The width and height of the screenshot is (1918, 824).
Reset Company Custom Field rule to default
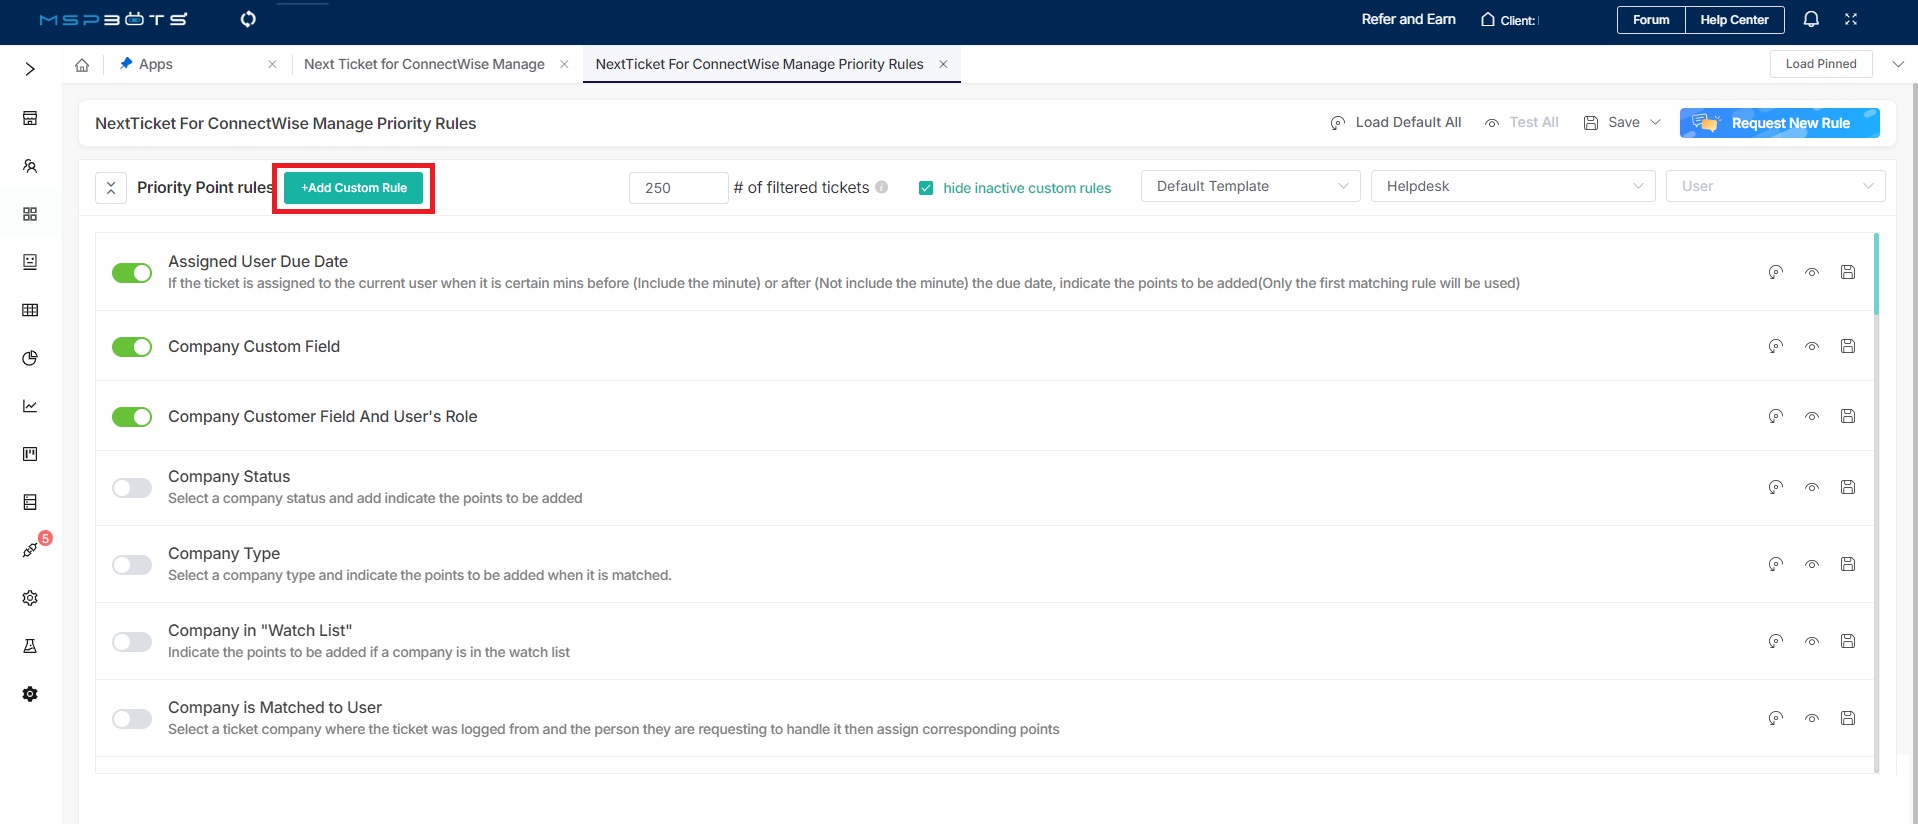1776,346
